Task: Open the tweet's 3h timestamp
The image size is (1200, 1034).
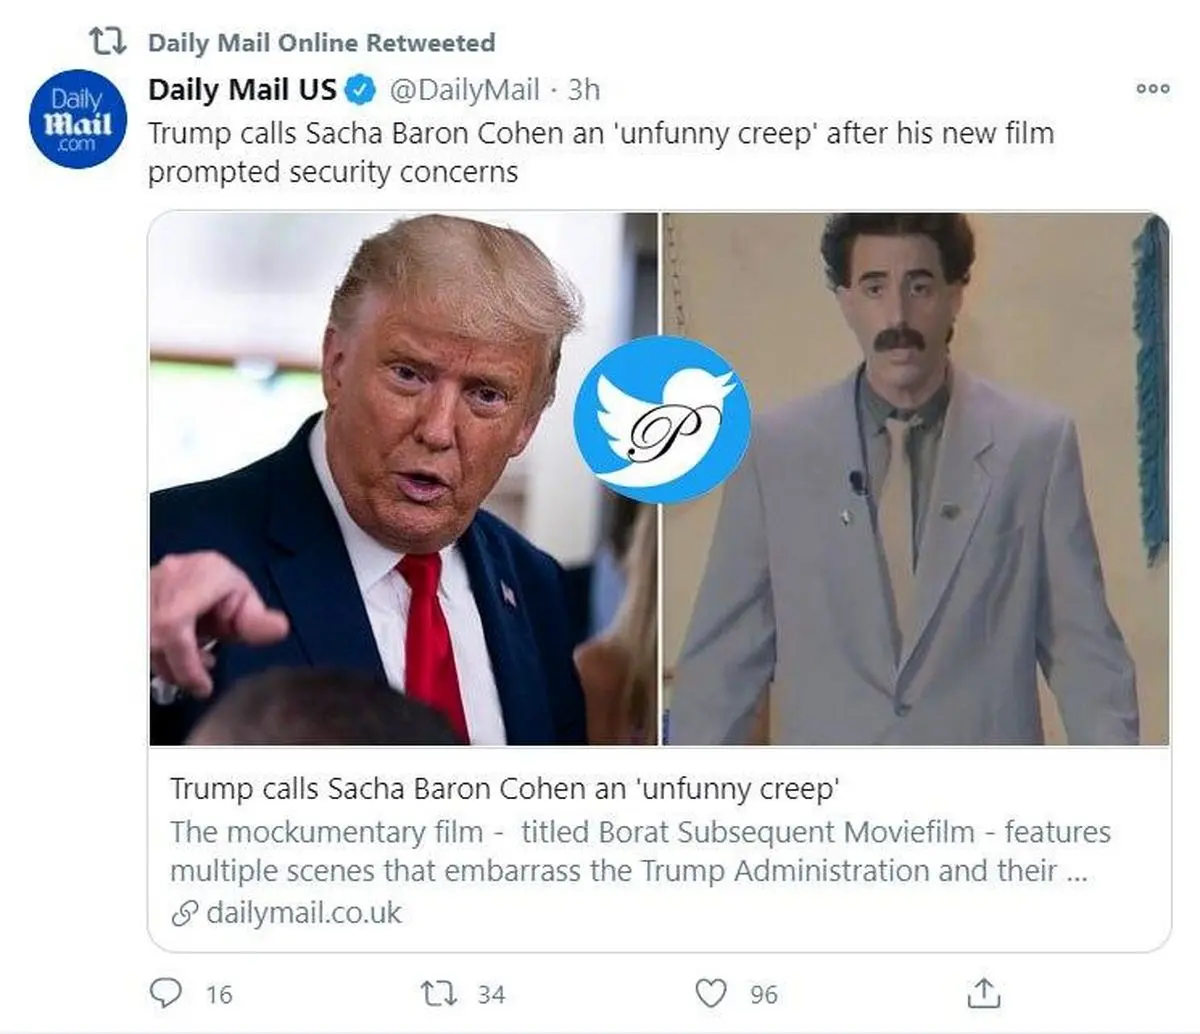Action: (584, 90)
